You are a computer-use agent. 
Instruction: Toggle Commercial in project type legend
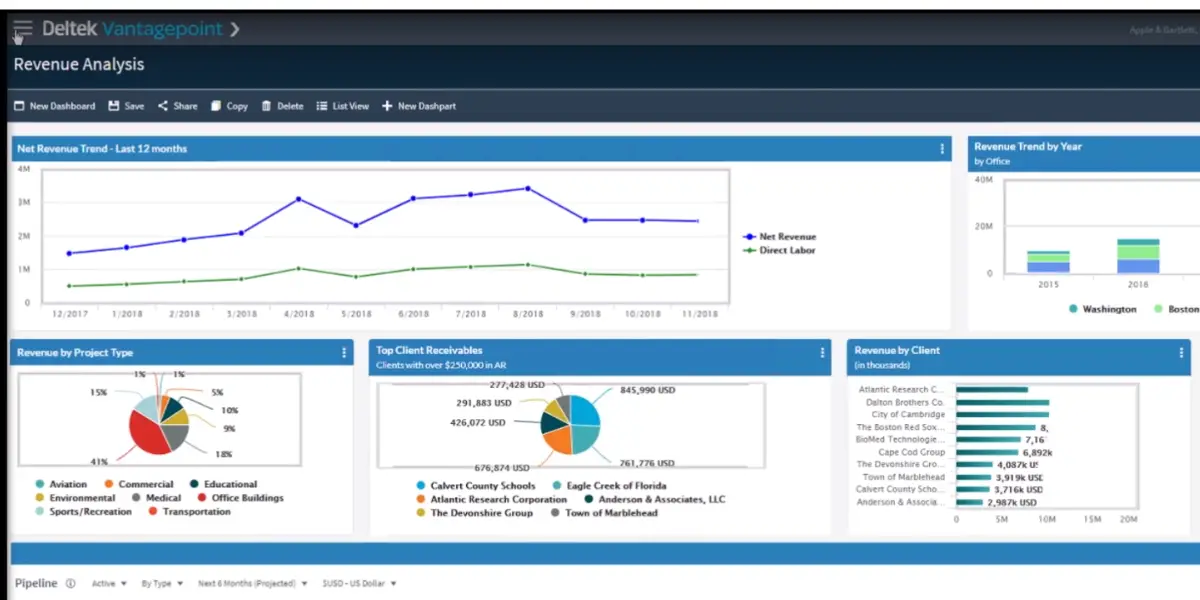click(138, 485)
